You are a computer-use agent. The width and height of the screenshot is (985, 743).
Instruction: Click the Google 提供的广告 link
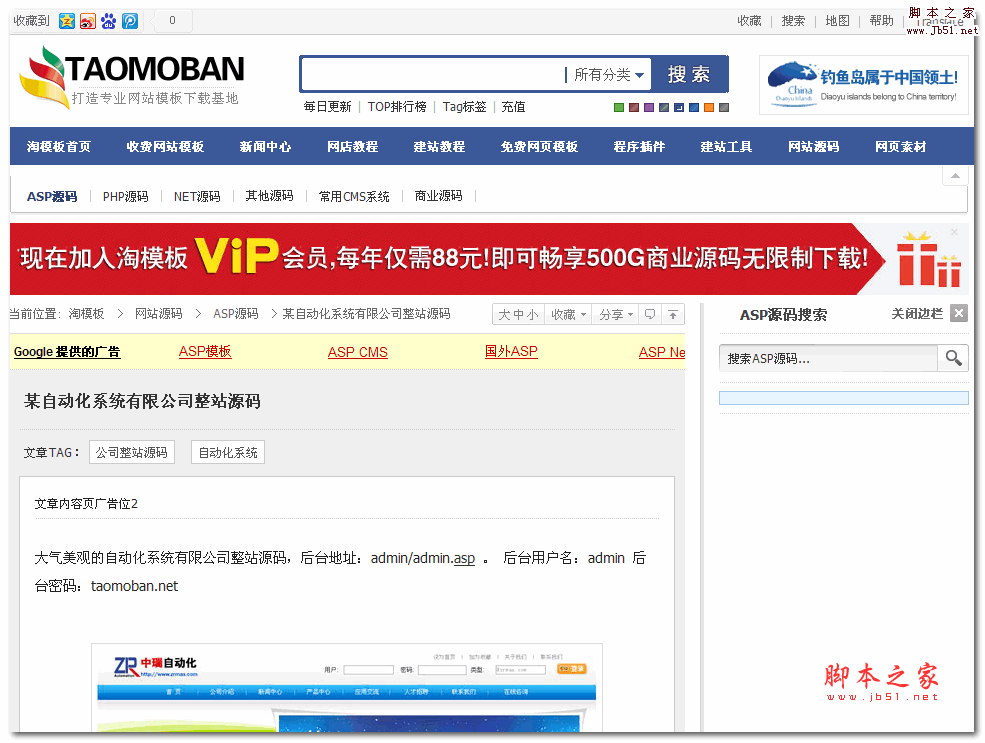(67, 352)
